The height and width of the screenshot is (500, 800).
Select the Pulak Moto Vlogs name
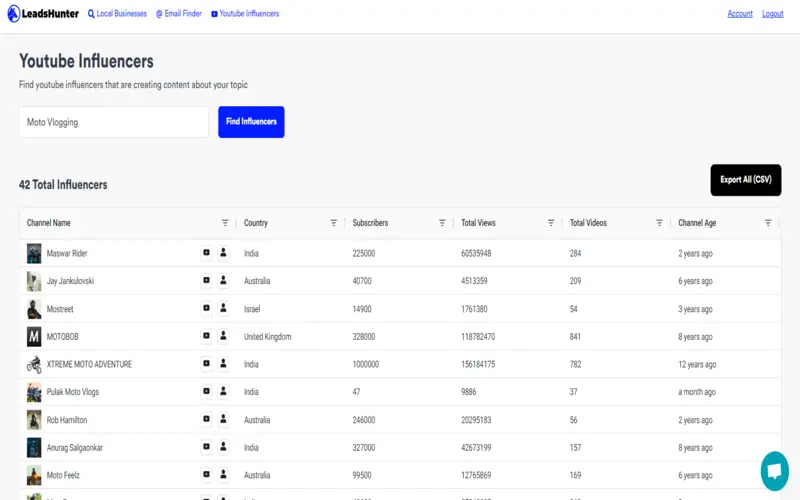tap(72, 392)
